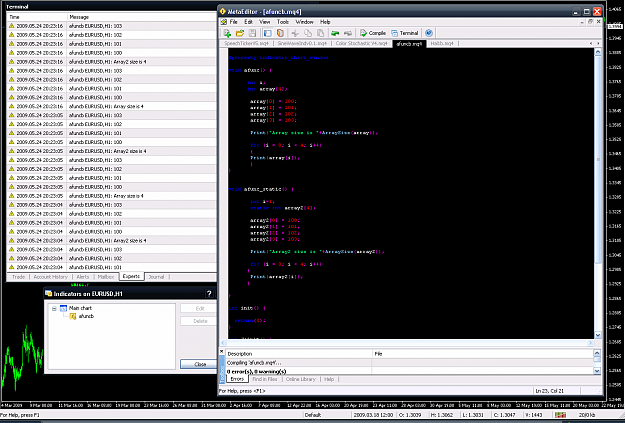This screenshot has height=423, width=625.
Task: Click the connection bars icon in status bar
Action: tap(560, 415)
